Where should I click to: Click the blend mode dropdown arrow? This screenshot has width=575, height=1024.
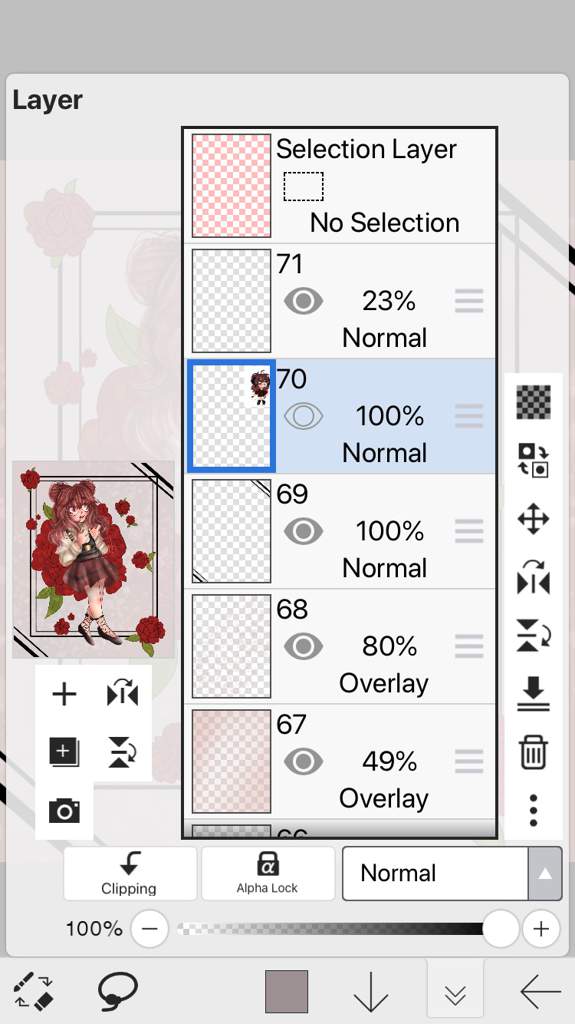545,874
